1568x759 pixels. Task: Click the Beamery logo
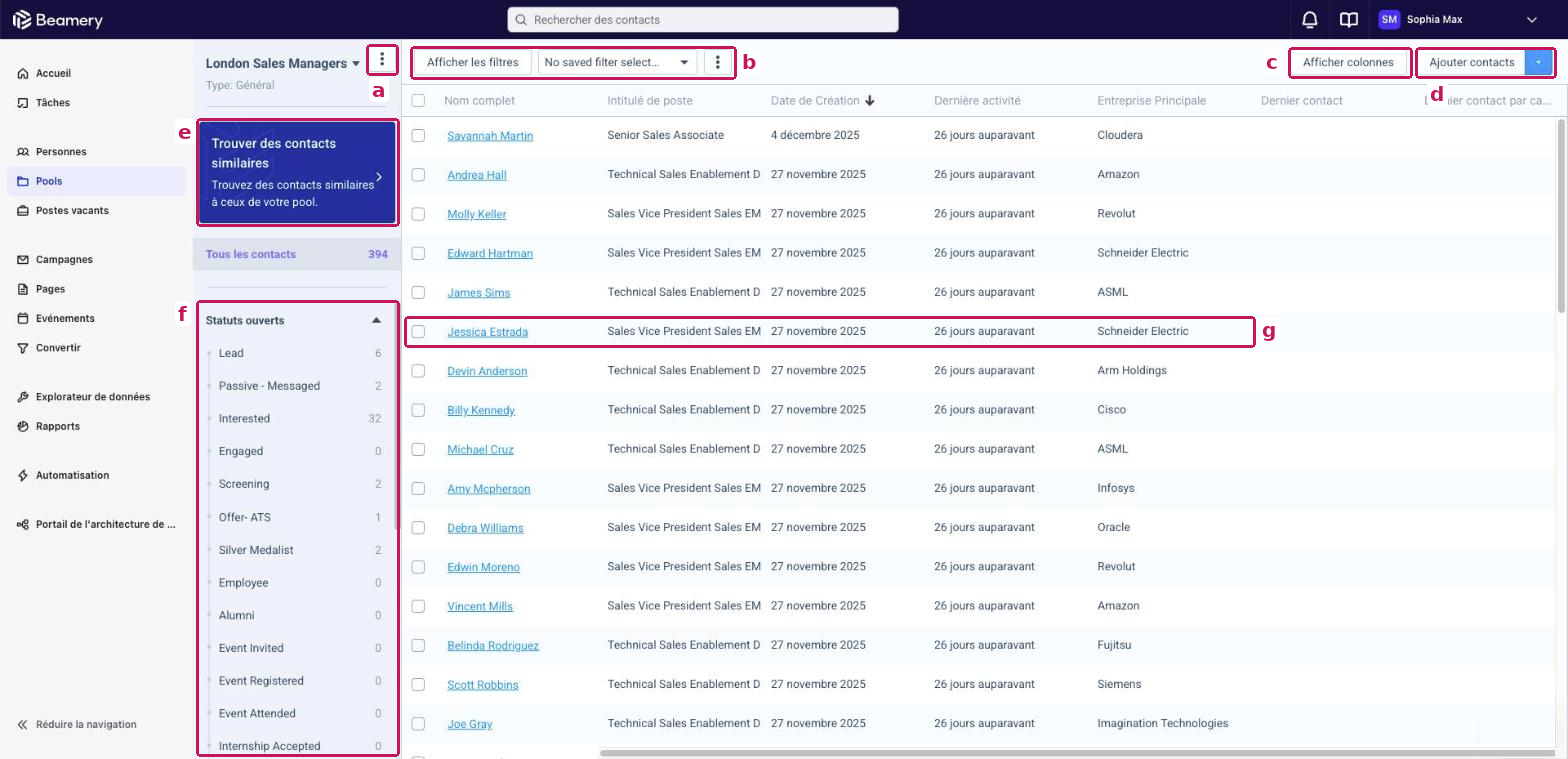coord(57,20)
